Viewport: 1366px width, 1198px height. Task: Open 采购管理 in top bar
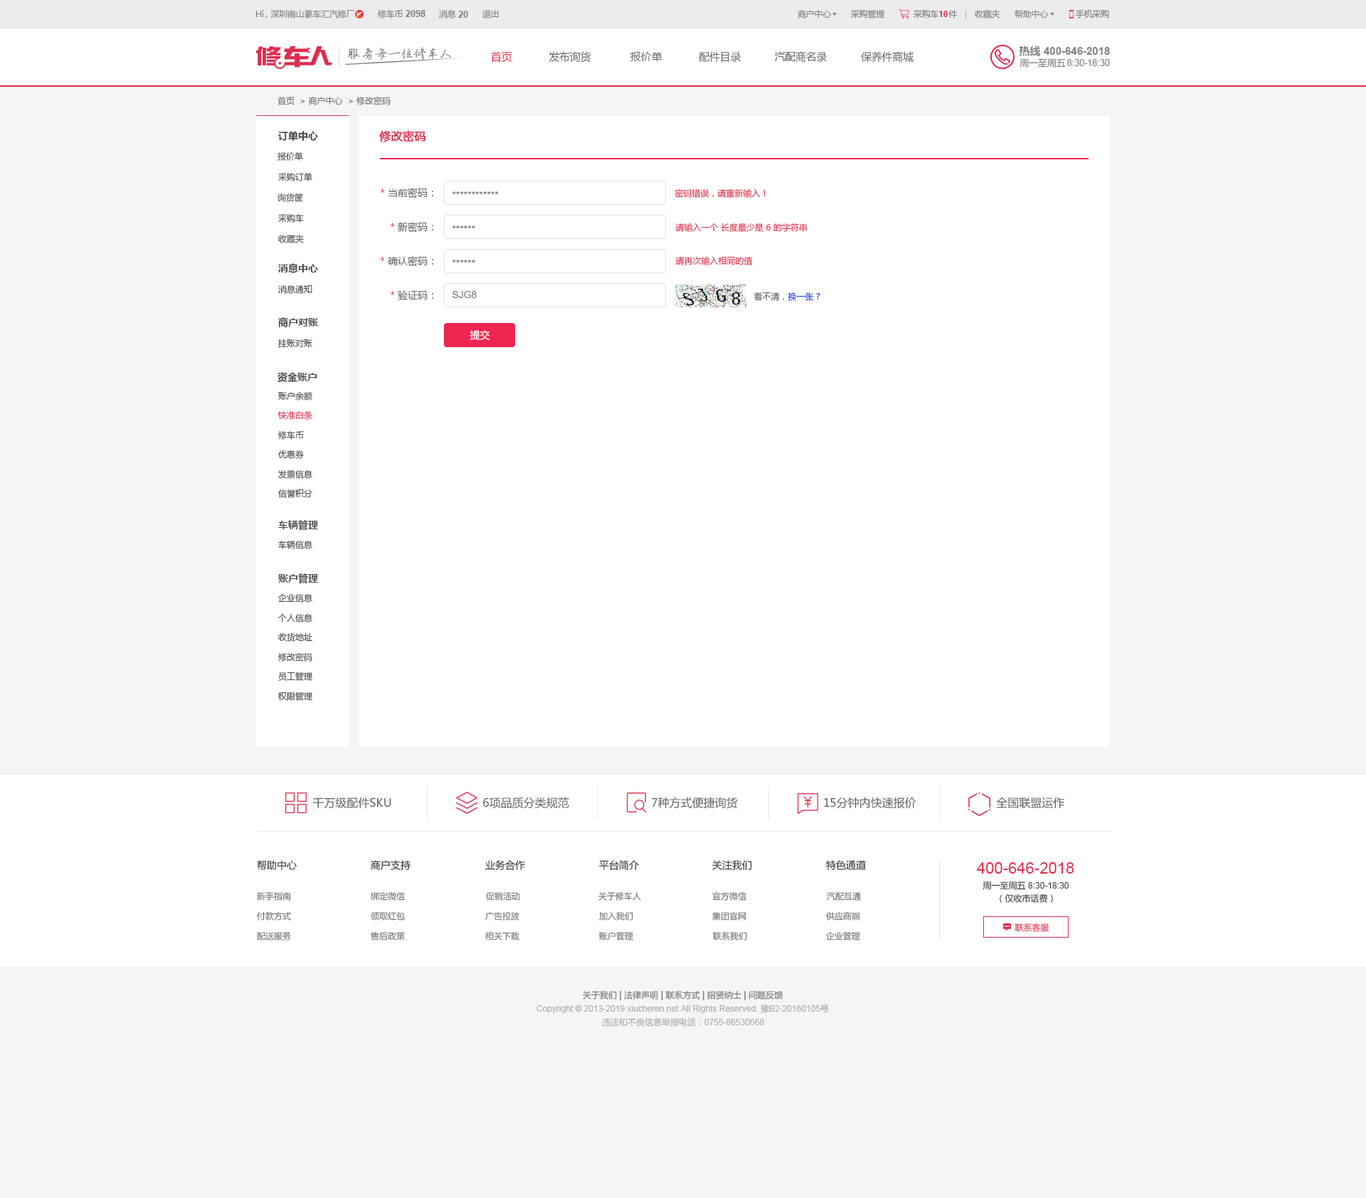pos(867,14)
